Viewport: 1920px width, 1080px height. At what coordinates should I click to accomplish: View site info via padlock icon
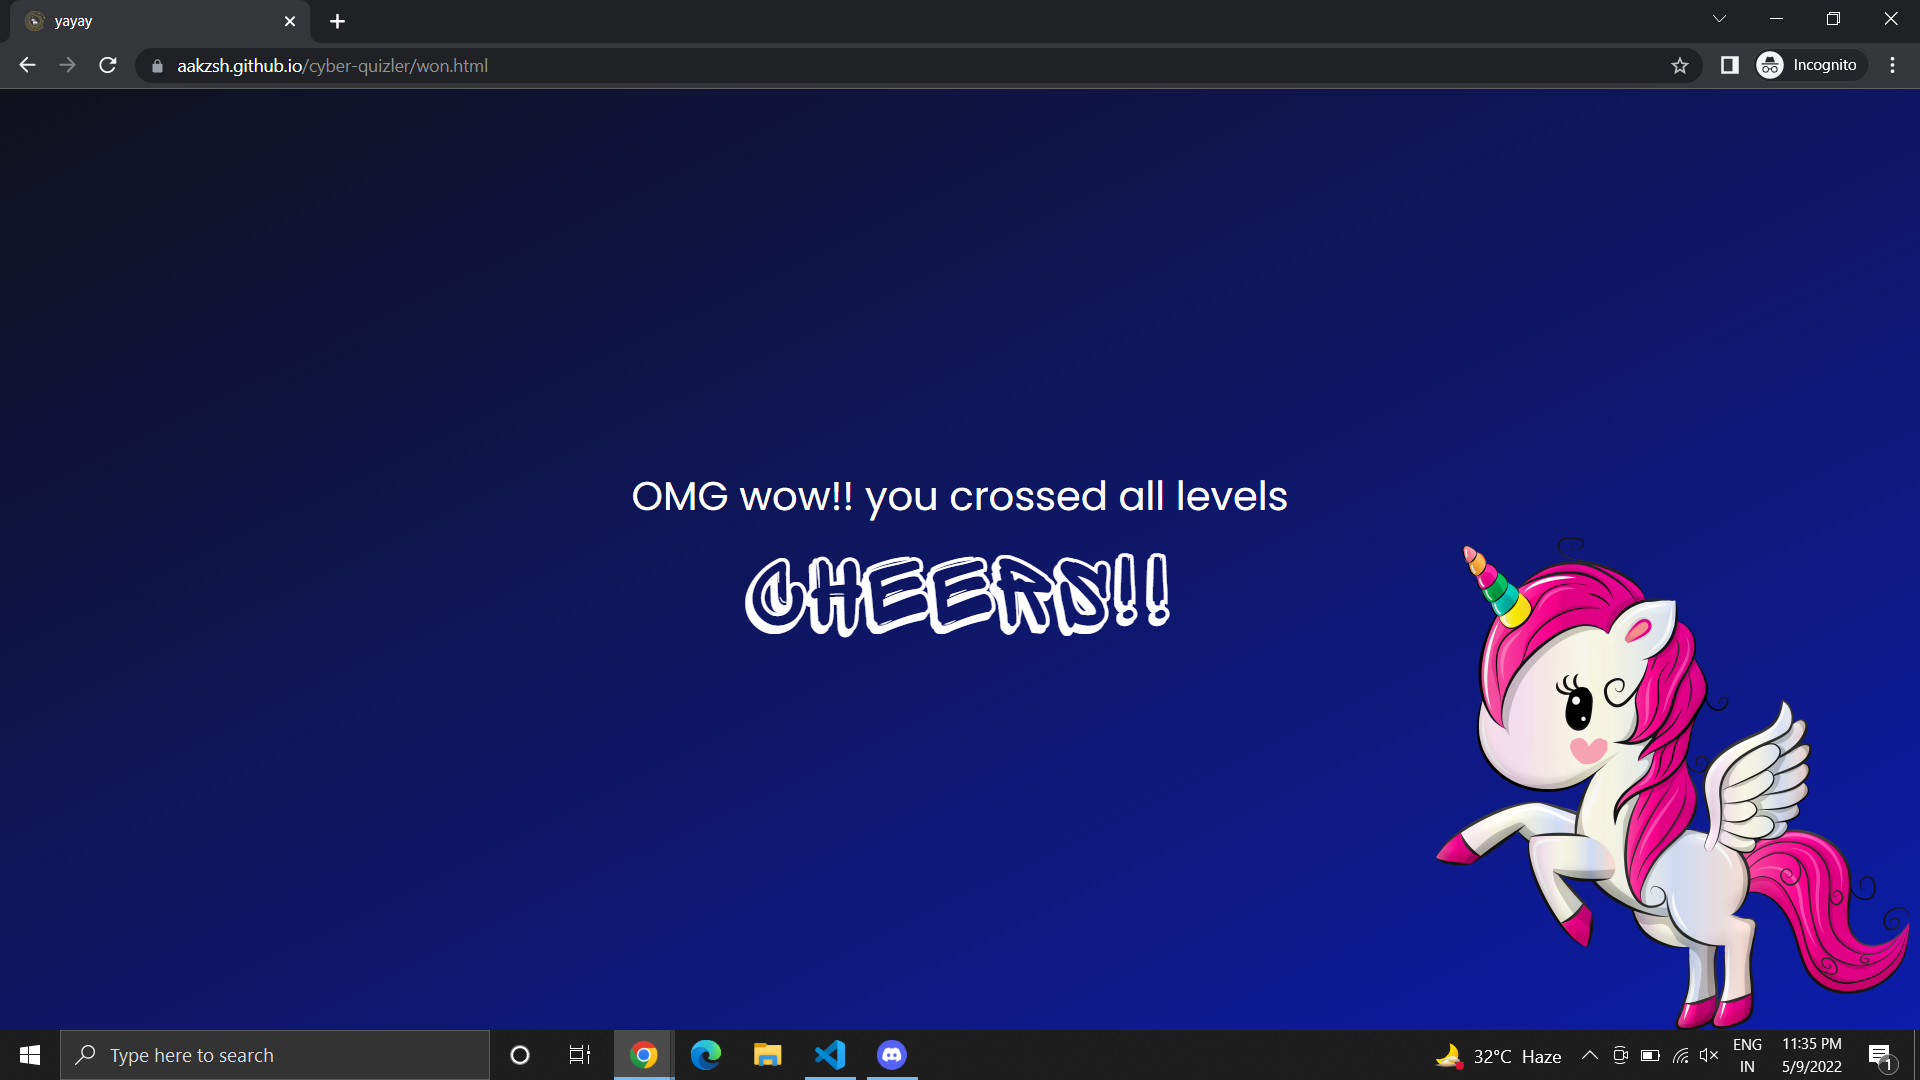click(x=157, y=66)
